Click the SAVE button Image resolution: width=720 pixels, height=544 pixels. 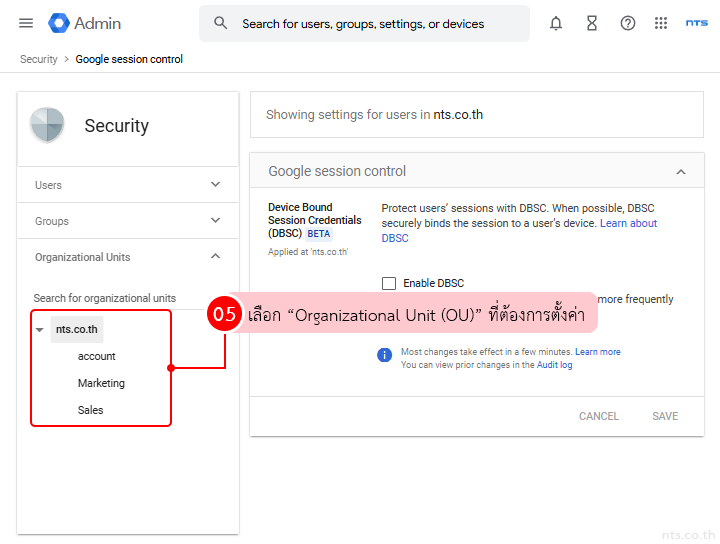pyautogui.click(x=665, y=416)
